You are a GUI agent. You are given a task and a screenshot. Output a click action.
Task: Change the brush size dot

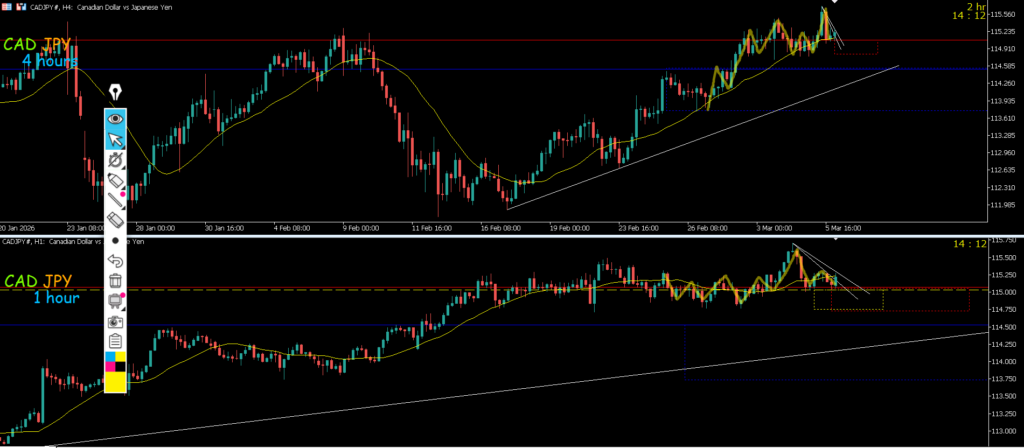click(x=116, y=241)
